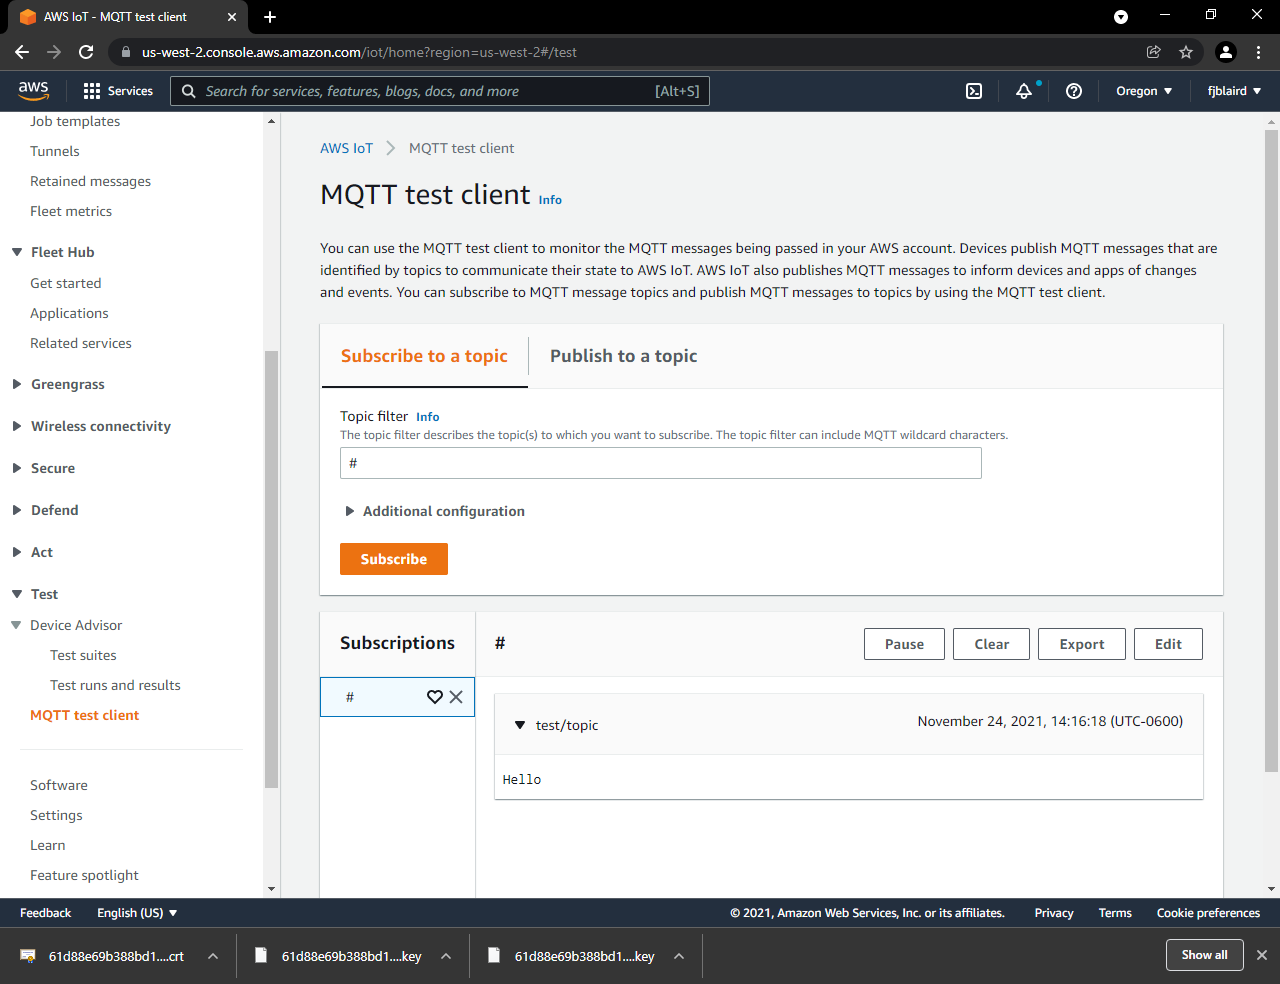Image resolution: width=1280 pixels, height=984 pixels.
Task: Select Subscribe to a topic tab
Action: click(x=424, y=356)
